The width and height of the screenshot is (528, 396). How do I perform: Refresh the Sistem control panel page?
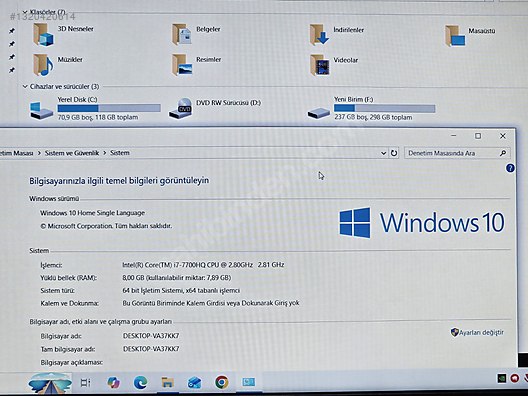coord(394,153)
